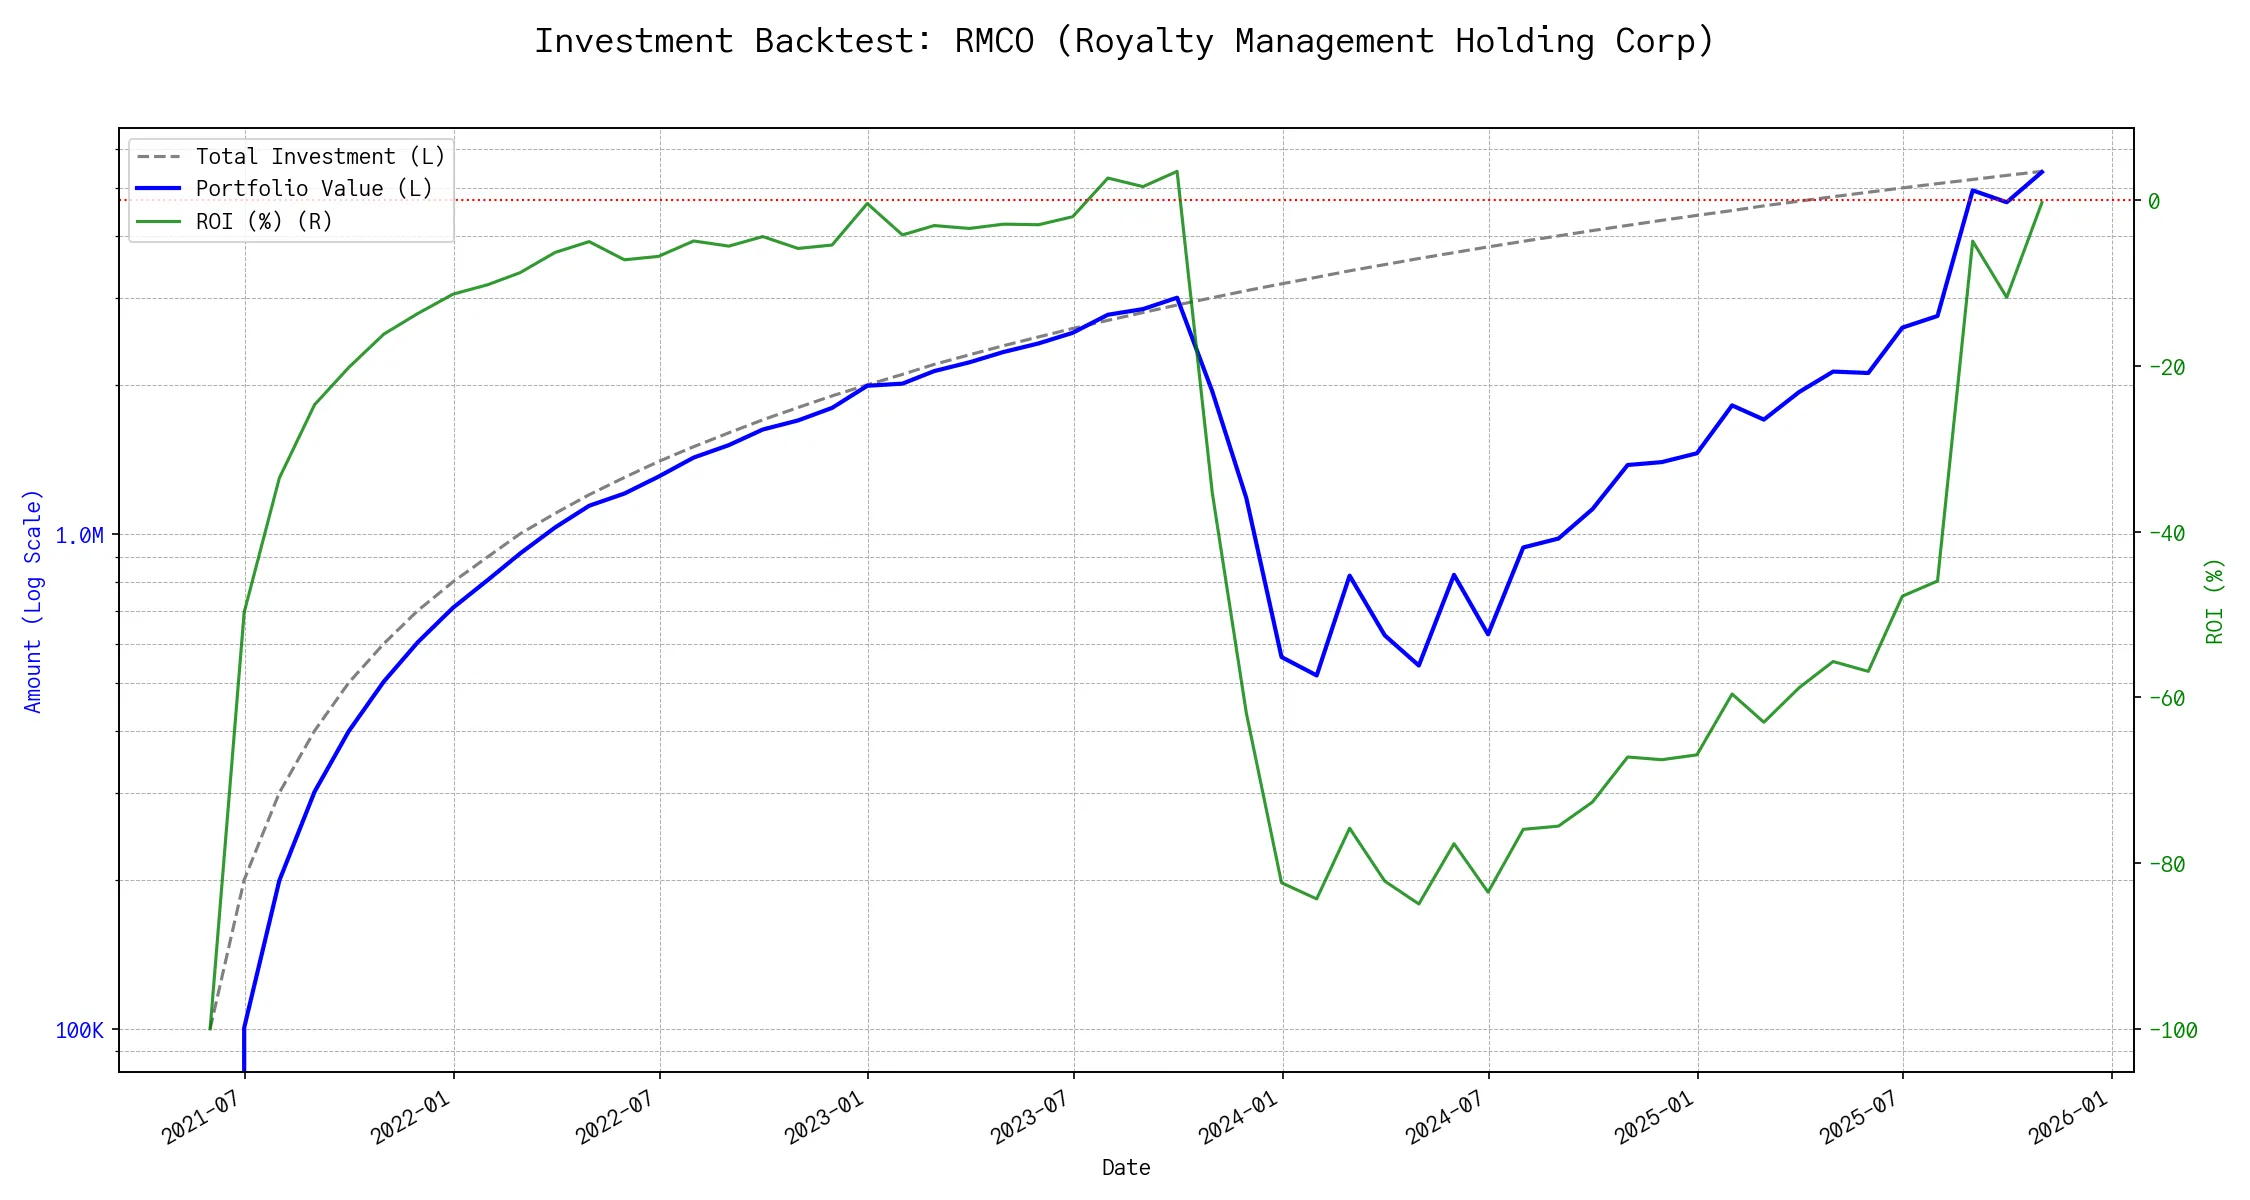Click the chart title text

point(1124,41)
